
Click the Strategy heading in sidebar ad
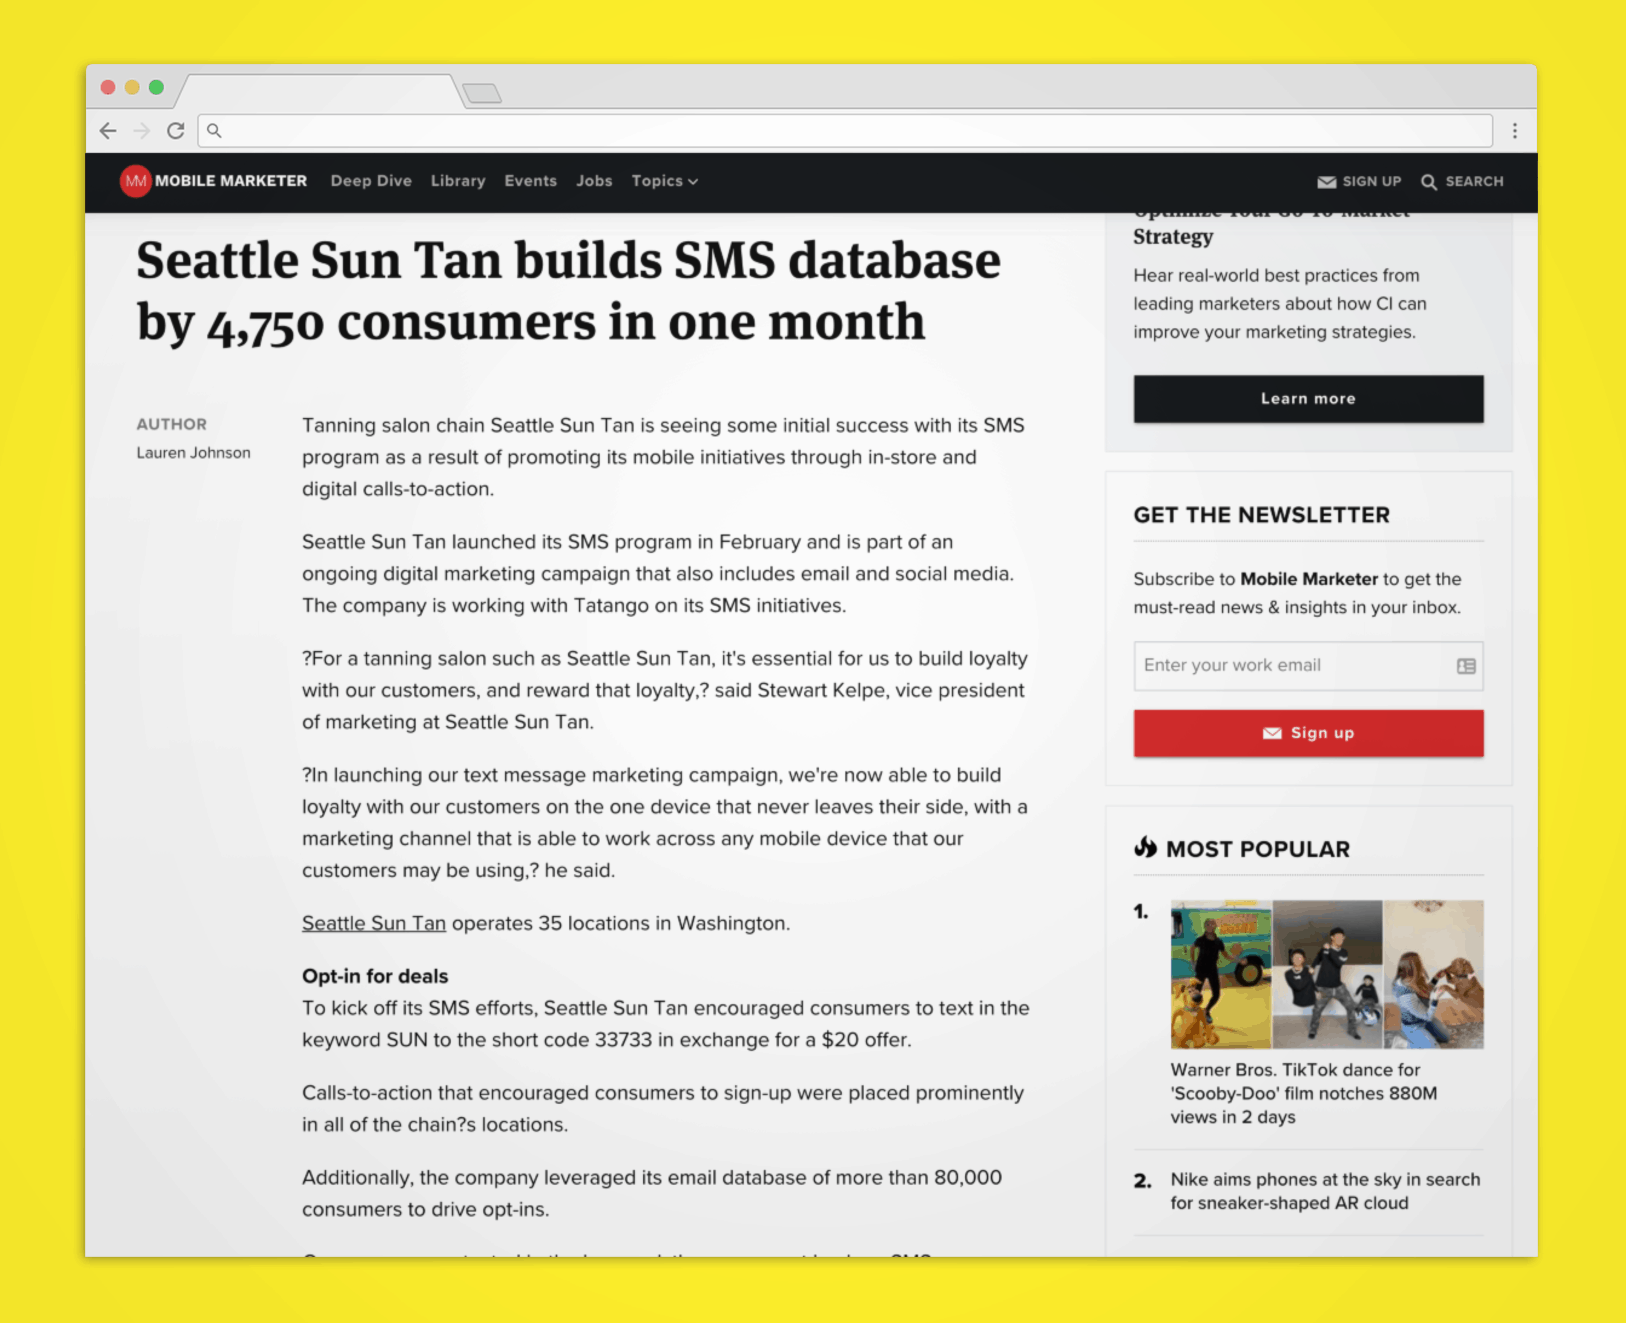pyautogui.click(x=1173, y=237)
